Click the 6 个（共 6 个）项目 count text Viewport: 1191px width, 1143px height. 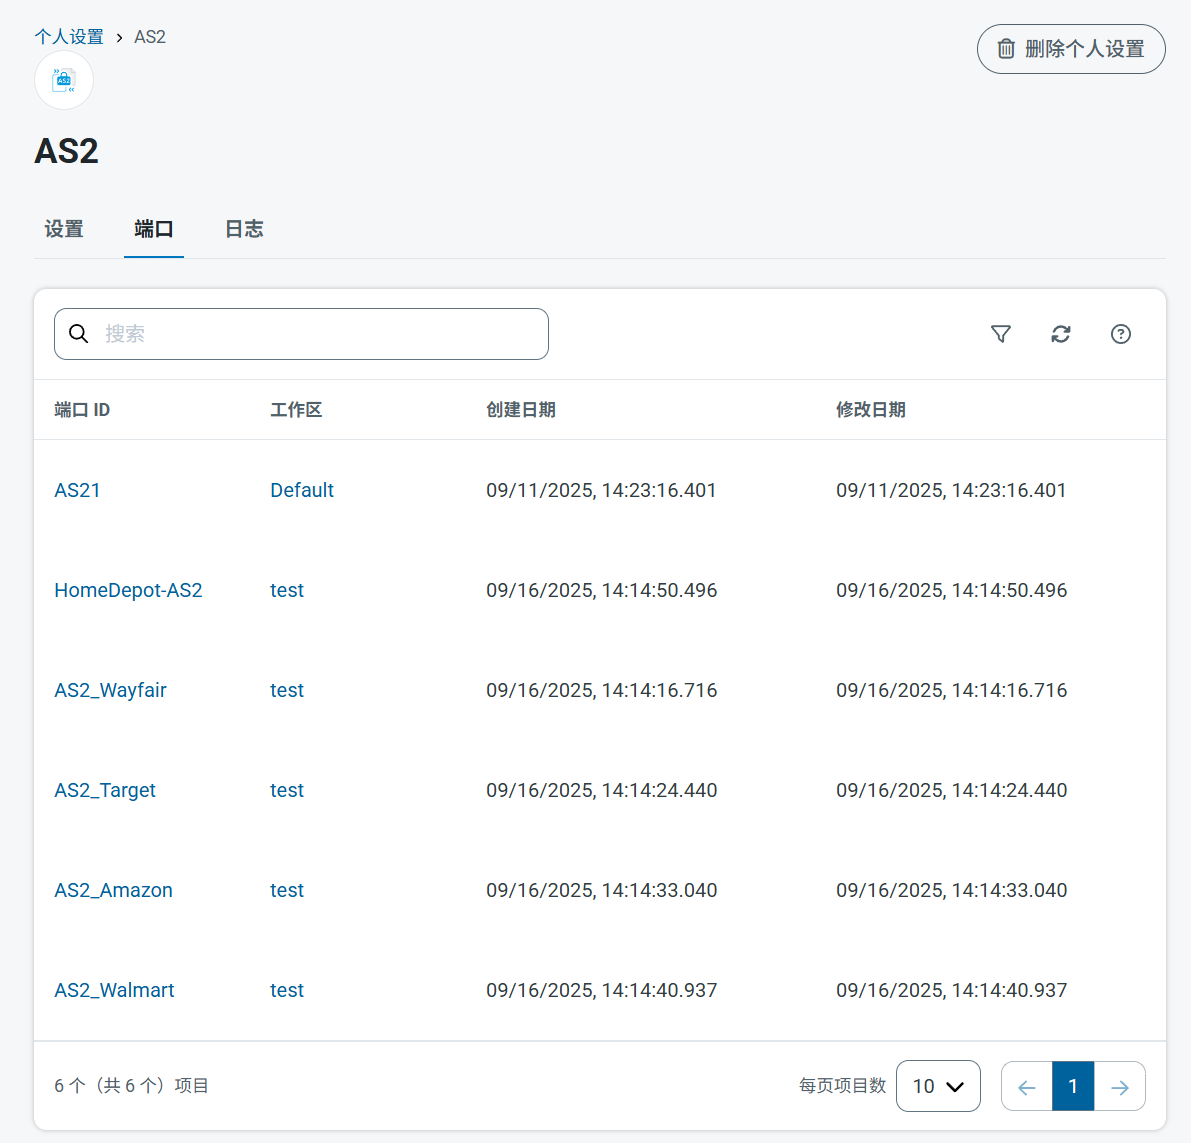(131, 1086)
